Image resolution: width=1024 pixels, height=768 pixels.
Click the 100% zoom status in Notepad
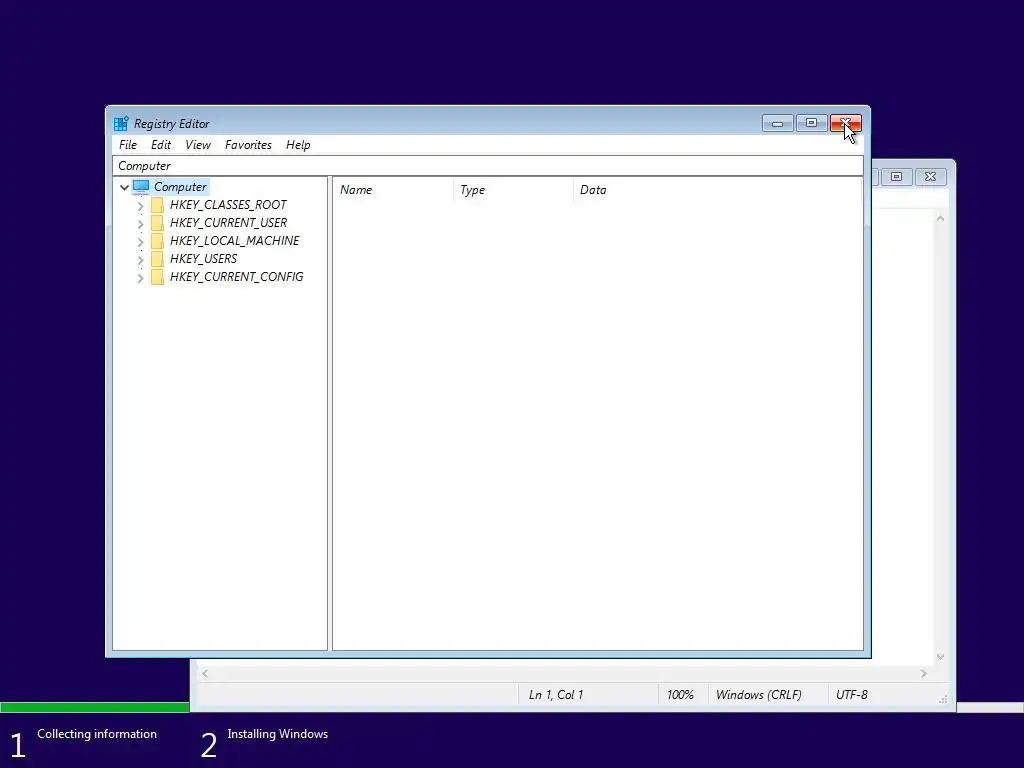(680, 695)
